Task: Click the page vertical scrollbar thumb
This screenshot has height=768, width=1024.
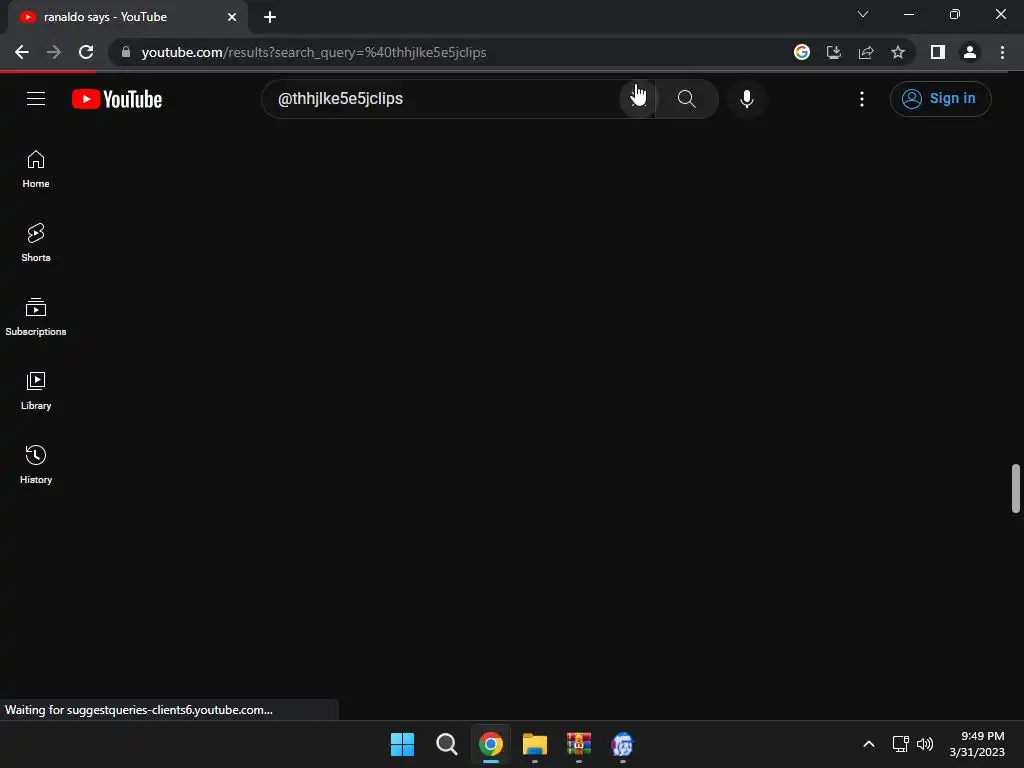Action: [x=1016, y=488]
